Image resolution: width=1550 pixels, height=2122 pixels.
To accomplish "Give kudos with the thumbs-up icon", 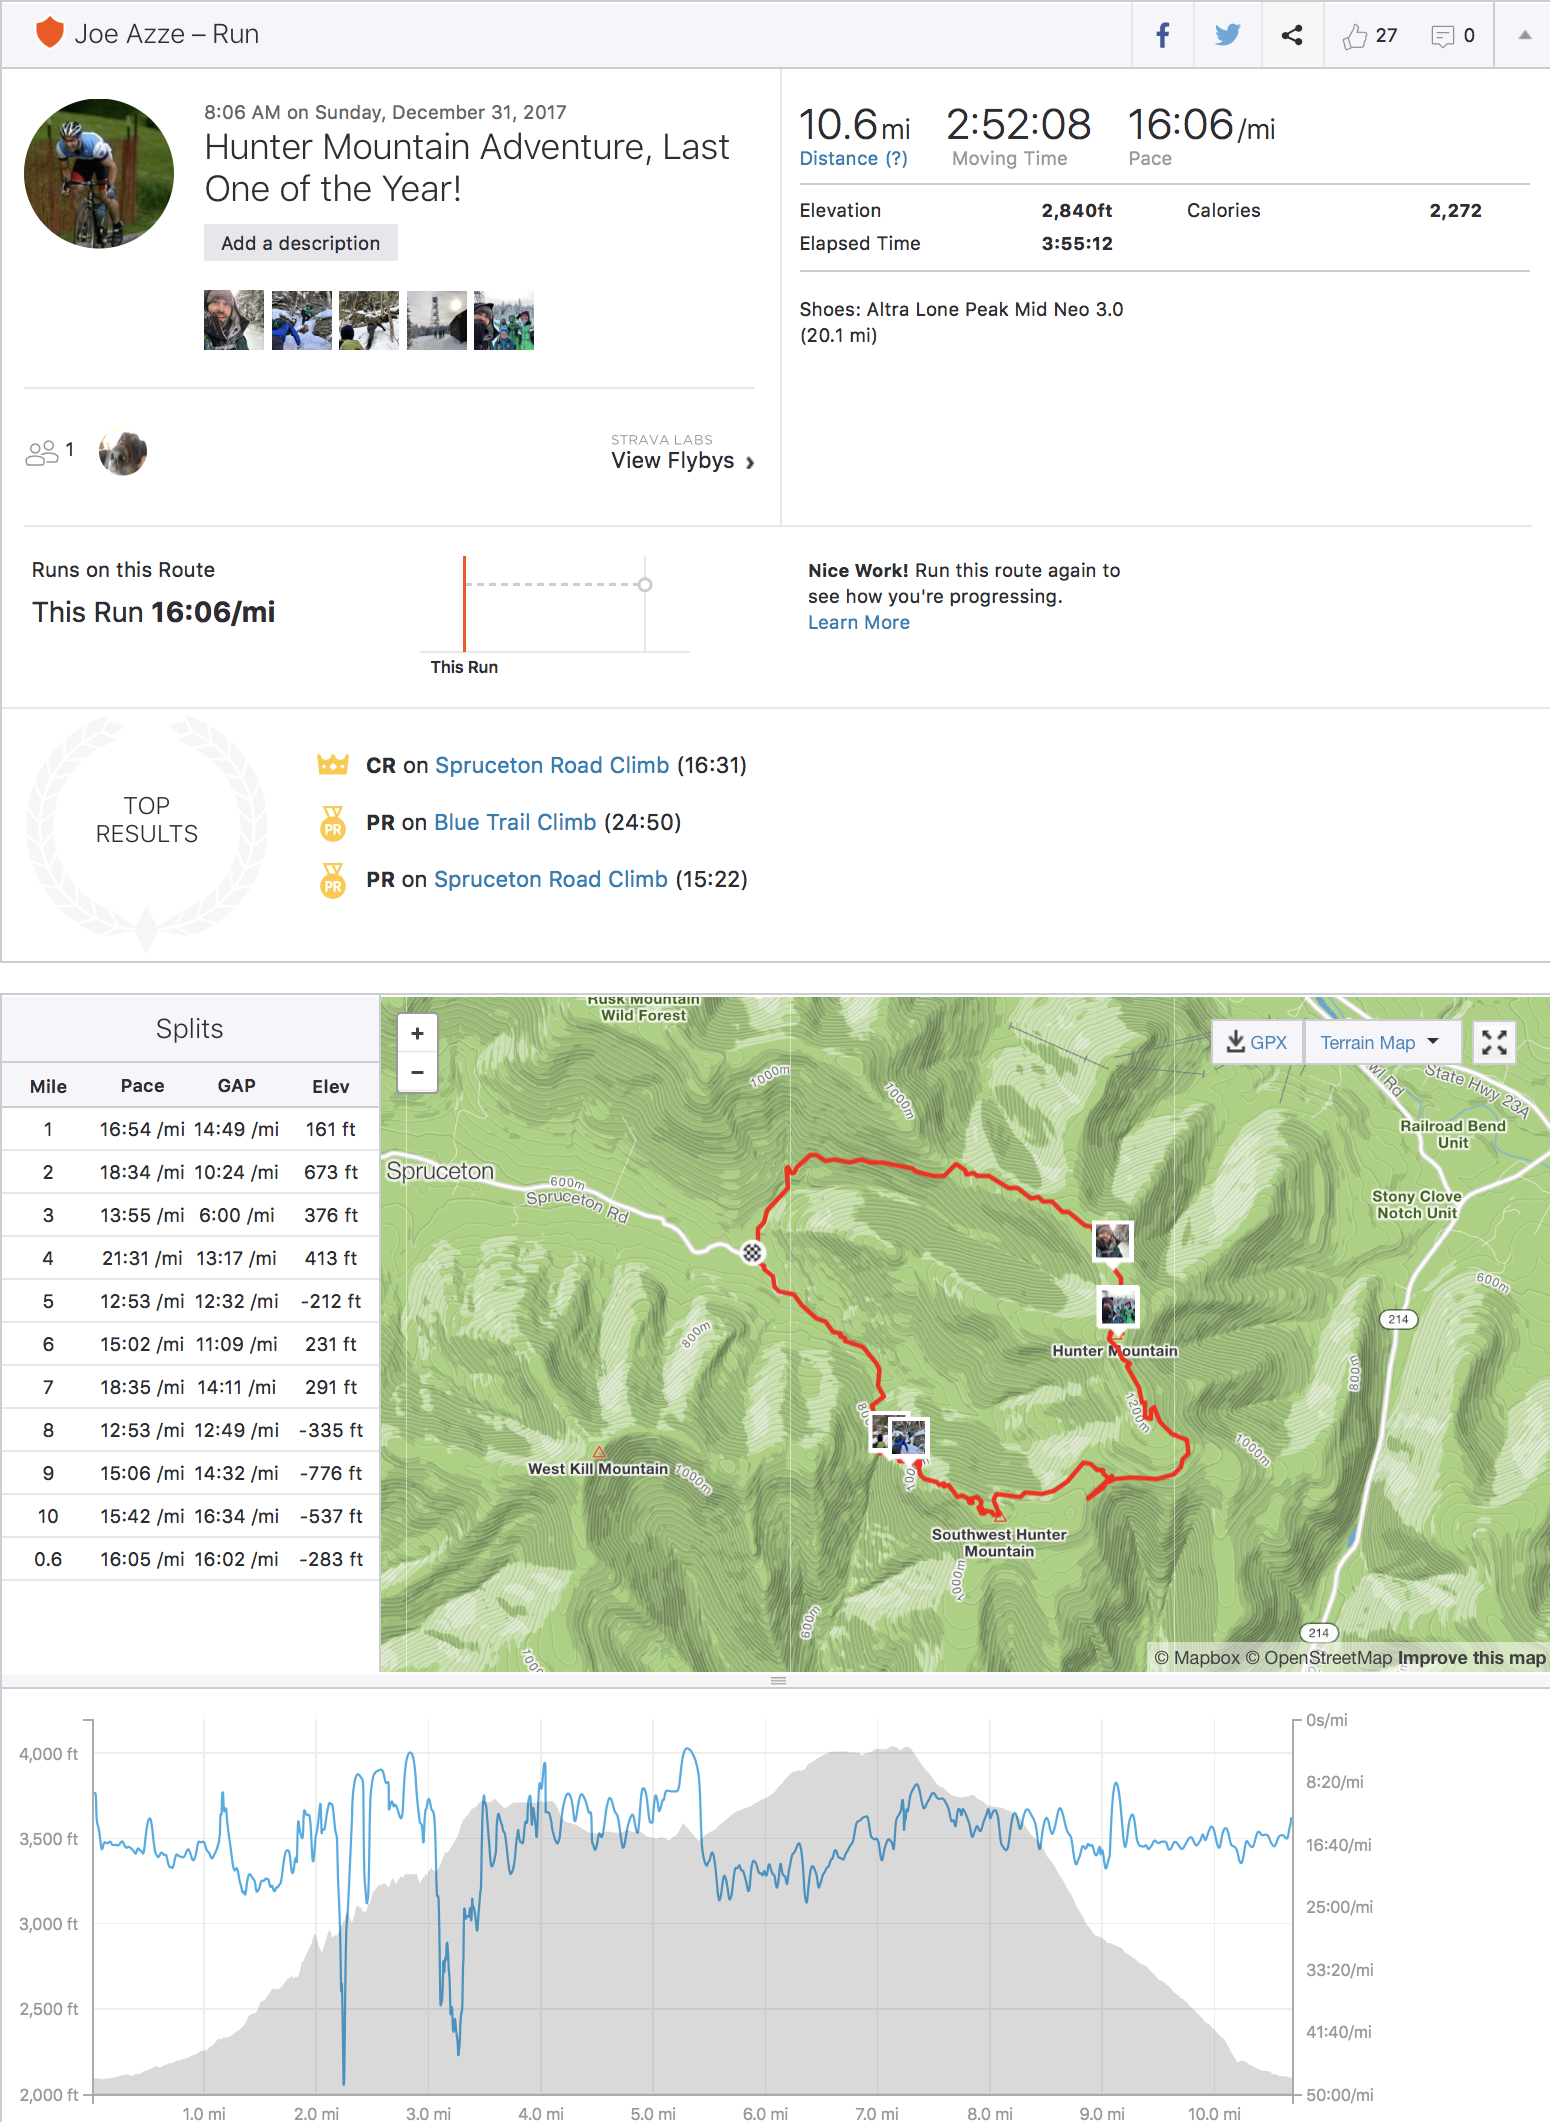I will click(x=1355, y=36).
